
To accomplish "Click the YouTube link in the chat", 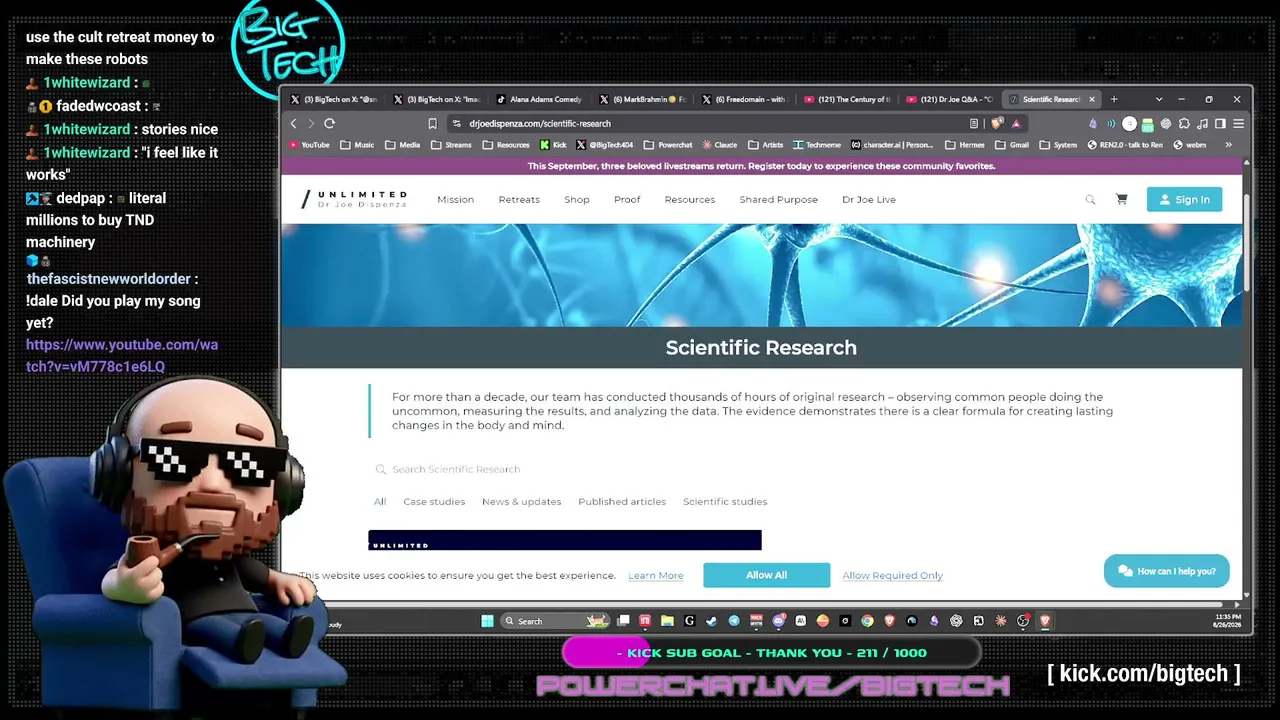I will (122, 355).
